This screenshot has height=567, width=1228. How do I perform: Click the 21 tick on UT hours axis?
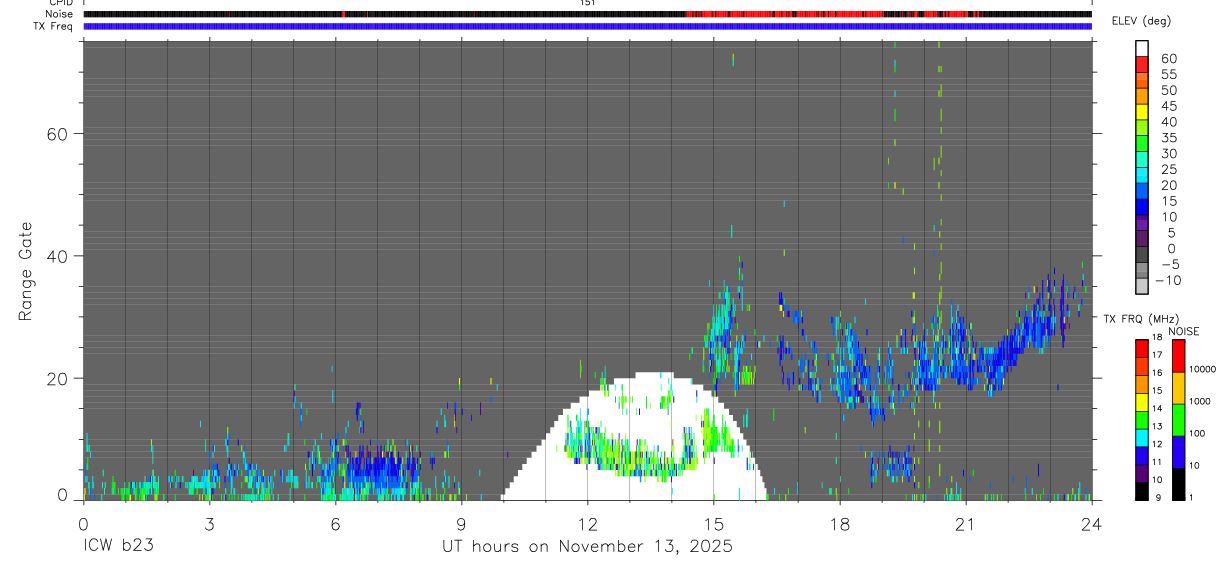click(965, 524)
